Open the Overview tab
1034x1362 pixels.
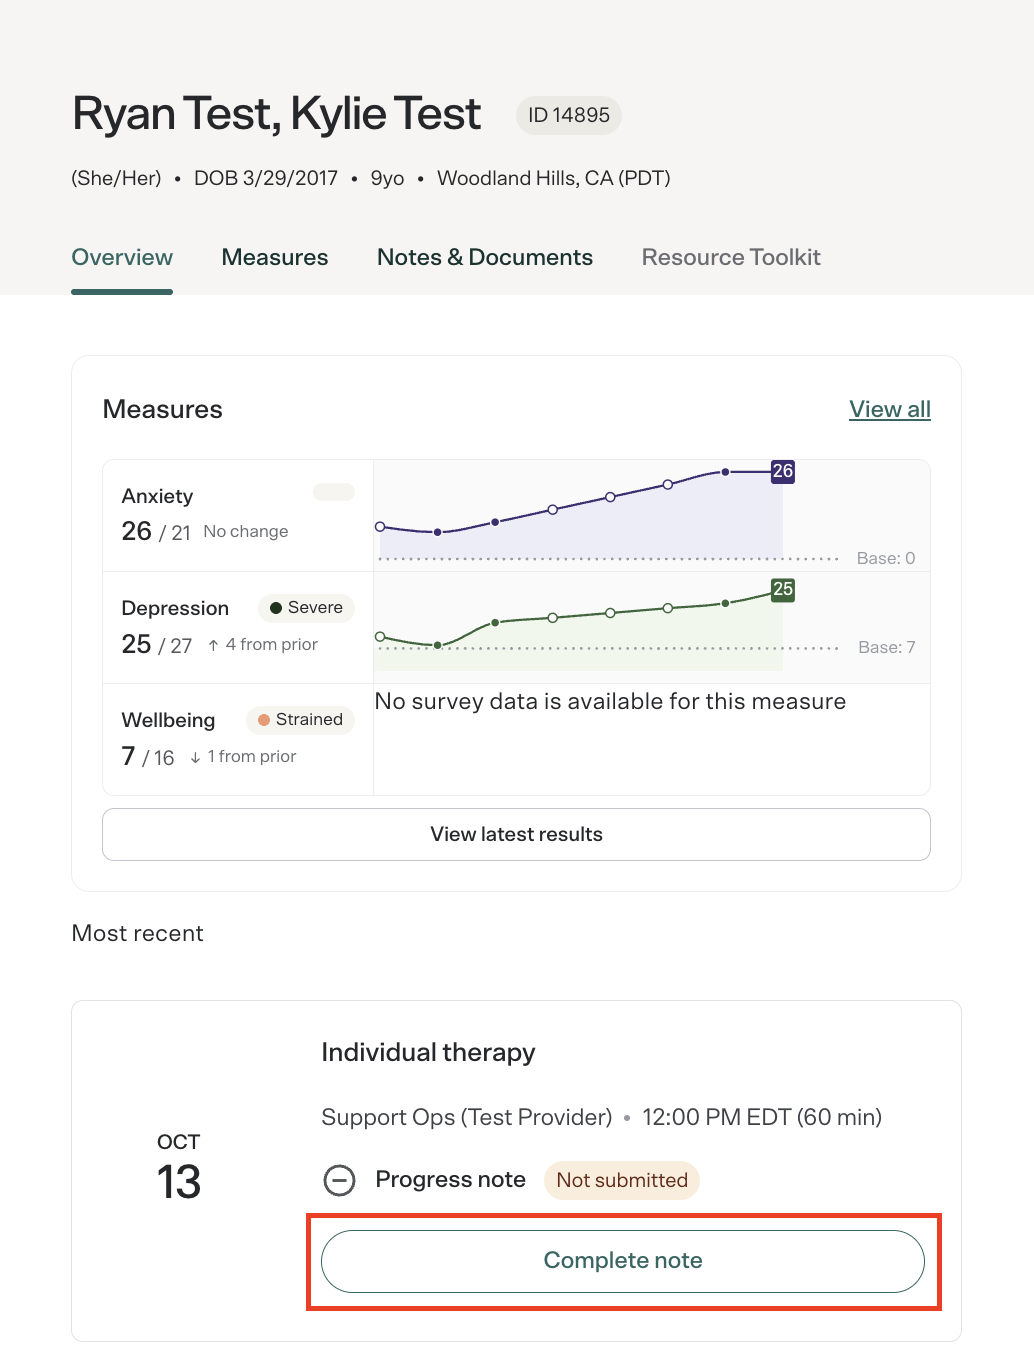click(122, 257)
